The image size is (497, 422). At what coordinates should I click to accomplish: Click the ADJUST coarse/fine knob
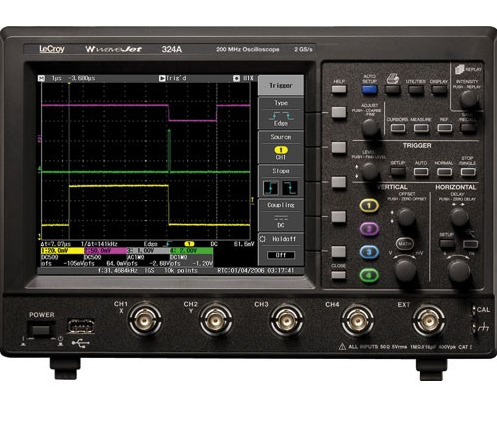(x=370, y=127)
